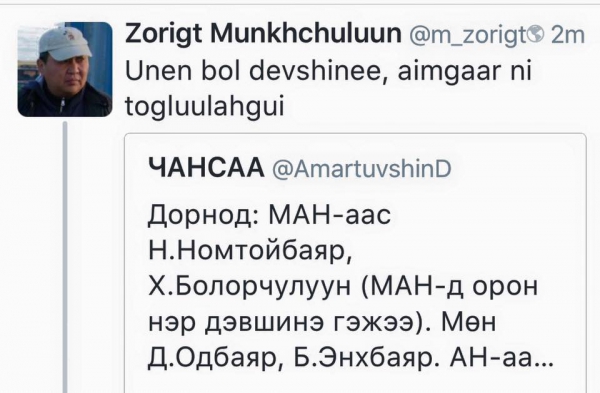Screen dimensions: 600x393
Task: Click the quoted line "Дорнод: МАН-аас"
Action: (x=269, y=215)
